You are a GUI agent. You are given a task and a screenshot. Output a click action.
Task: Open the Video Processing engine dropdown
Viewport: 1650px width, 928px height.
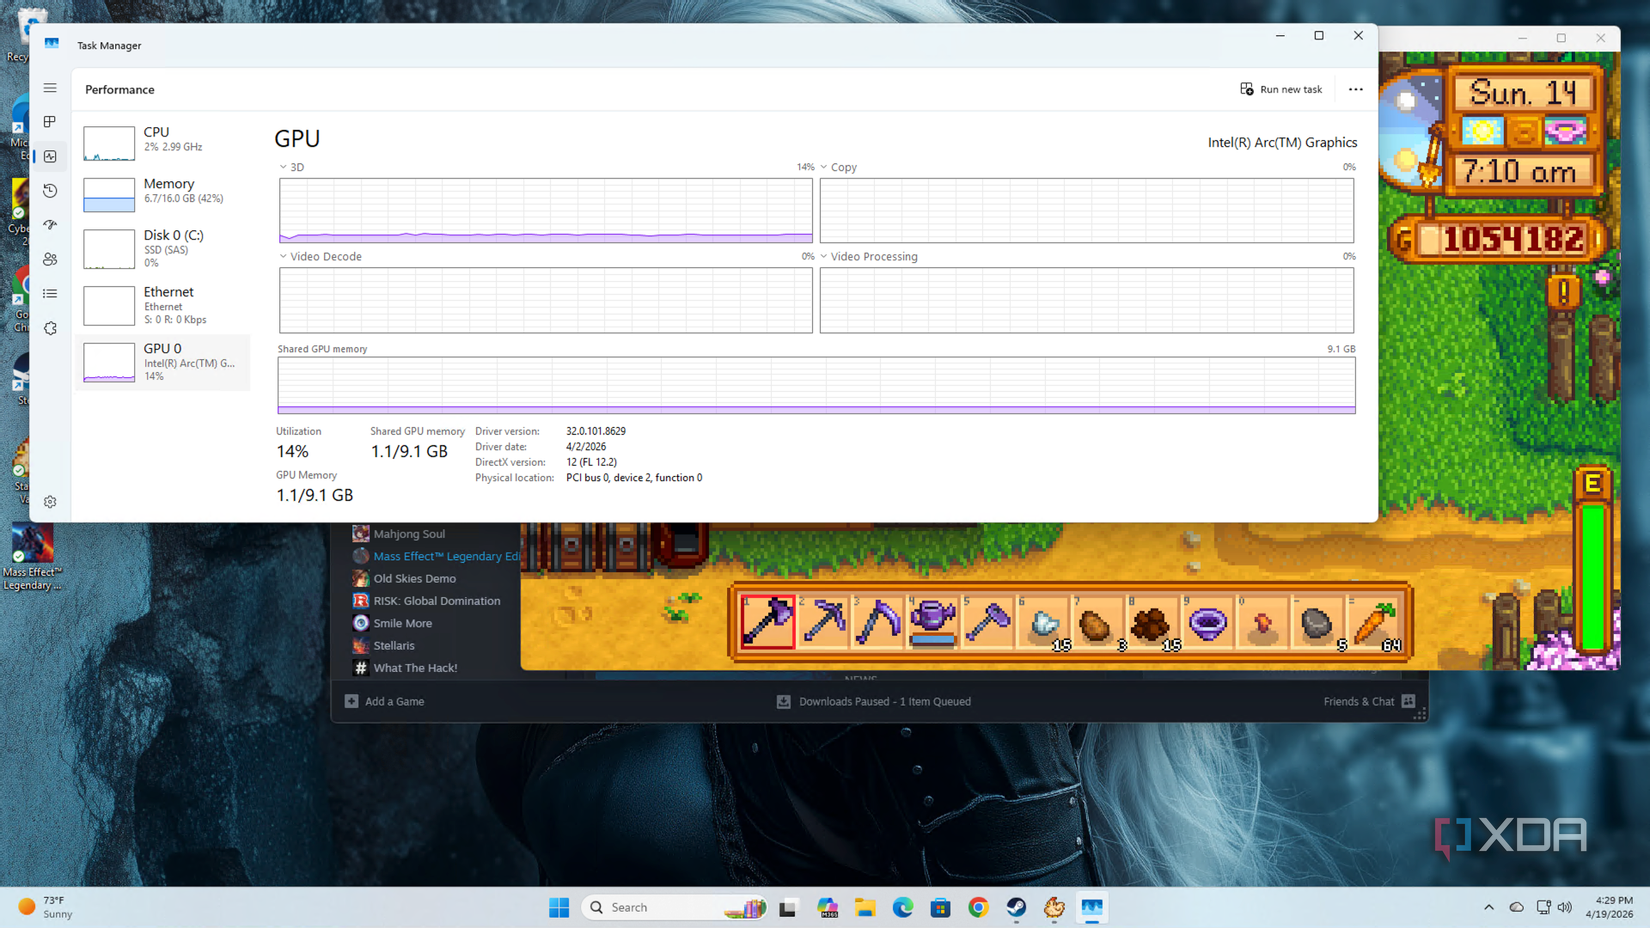click(868, 257)
